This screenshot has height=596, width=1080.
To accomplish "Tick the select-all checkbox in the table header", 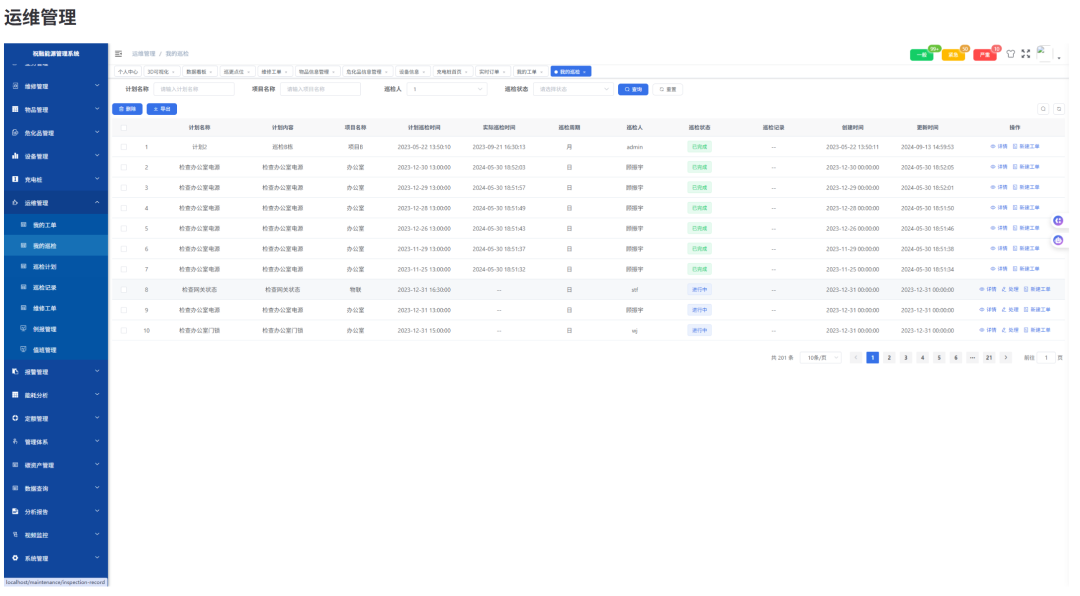I will pyautogui.click(x=124, y=127).
